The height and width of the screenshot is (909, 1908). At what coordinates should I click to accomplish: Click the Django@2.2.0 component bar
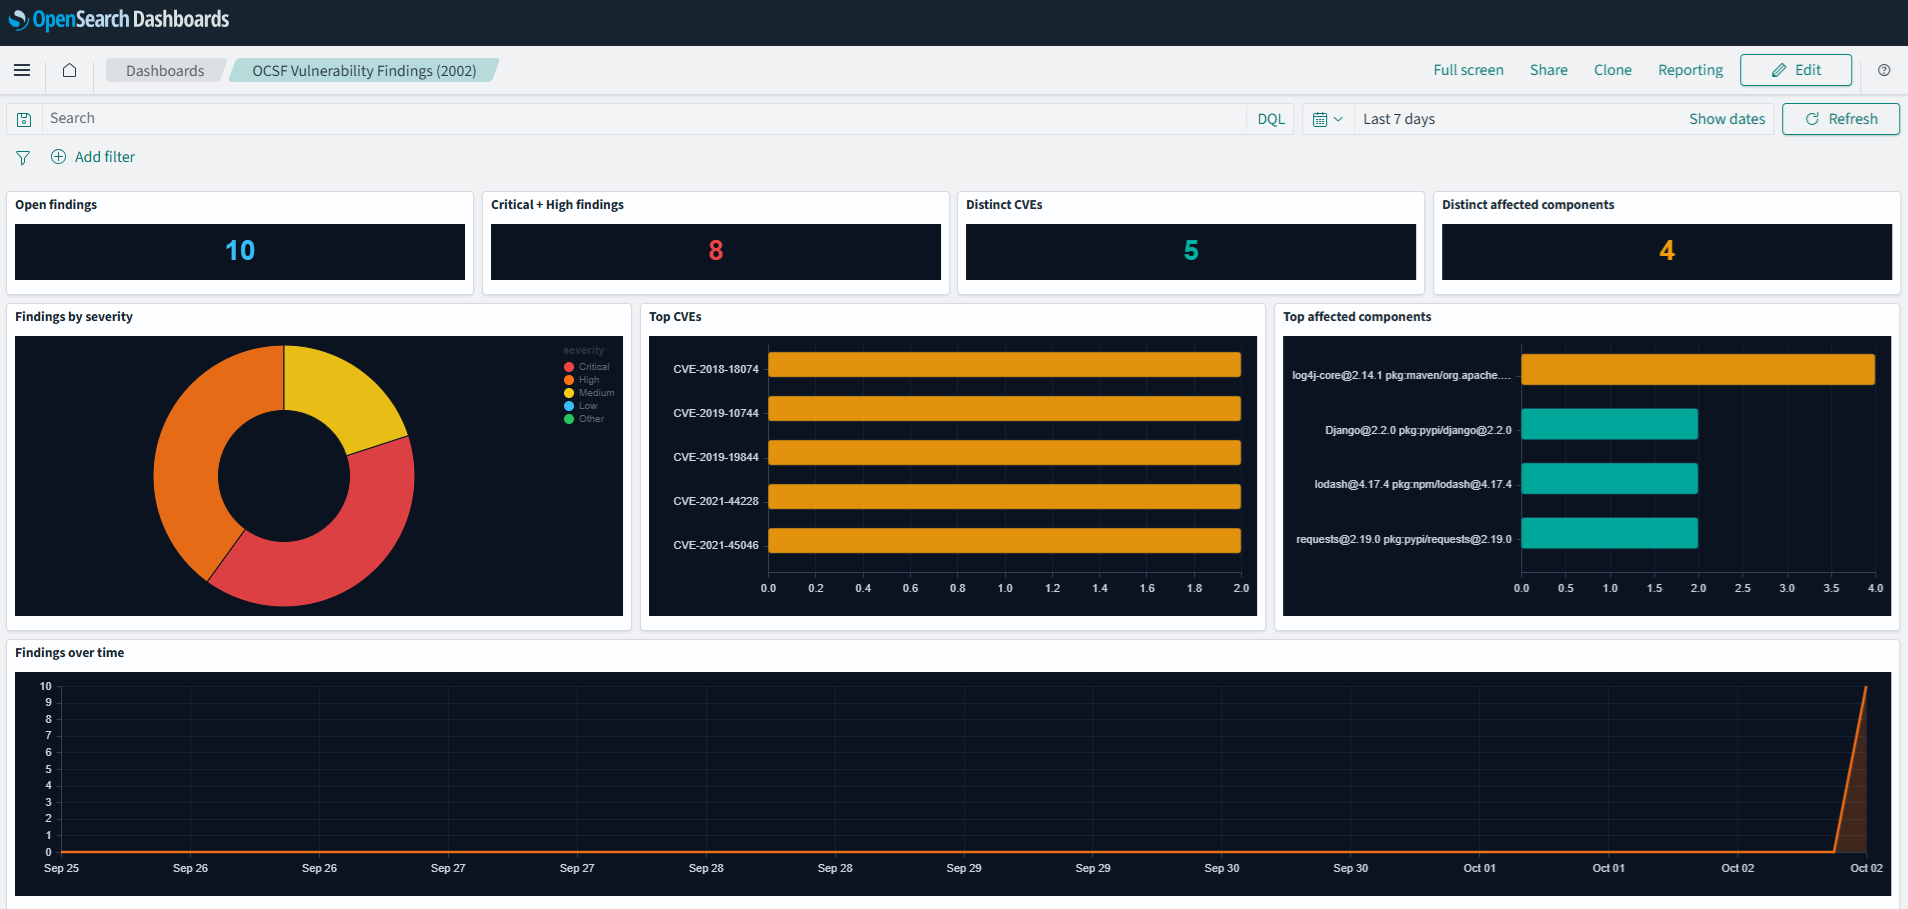(1609, 424)
